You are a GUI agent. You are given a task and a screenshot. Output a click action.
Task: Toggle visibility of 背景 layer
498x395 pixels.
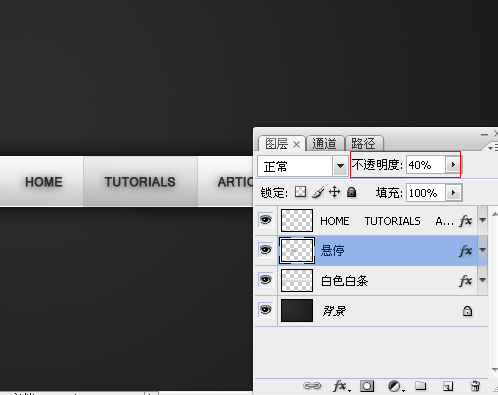(266, 310)
